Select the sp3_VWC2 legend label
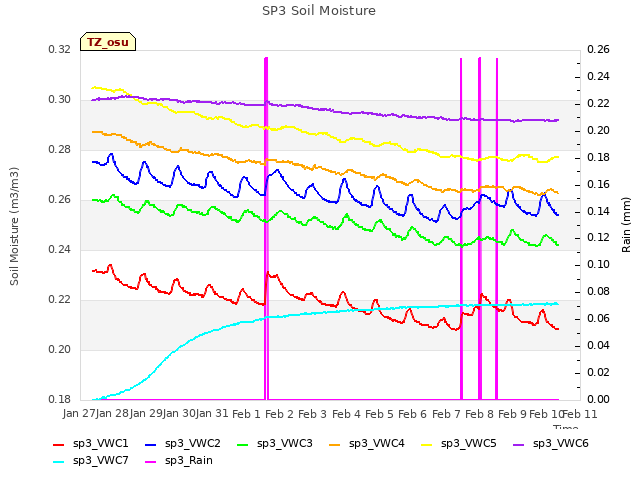Screen dimensions: 640x480 [x=193, y=444]
